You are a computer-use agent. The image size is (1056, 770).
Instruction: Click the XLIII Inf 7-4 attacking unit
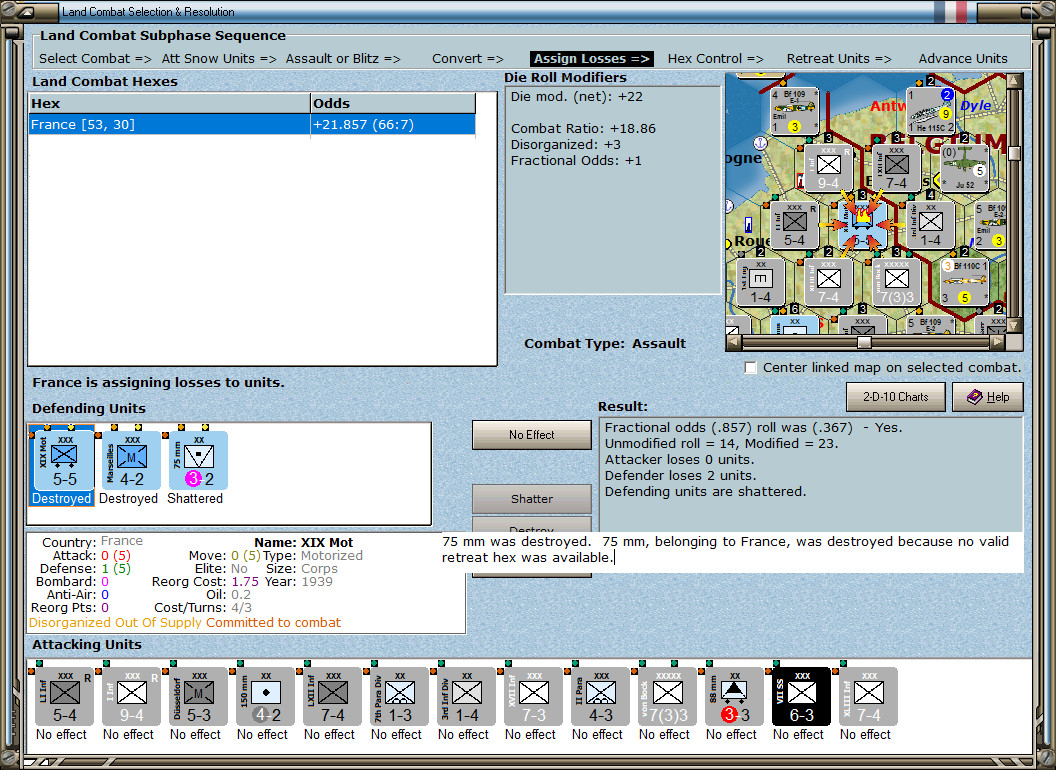(868, 697)
